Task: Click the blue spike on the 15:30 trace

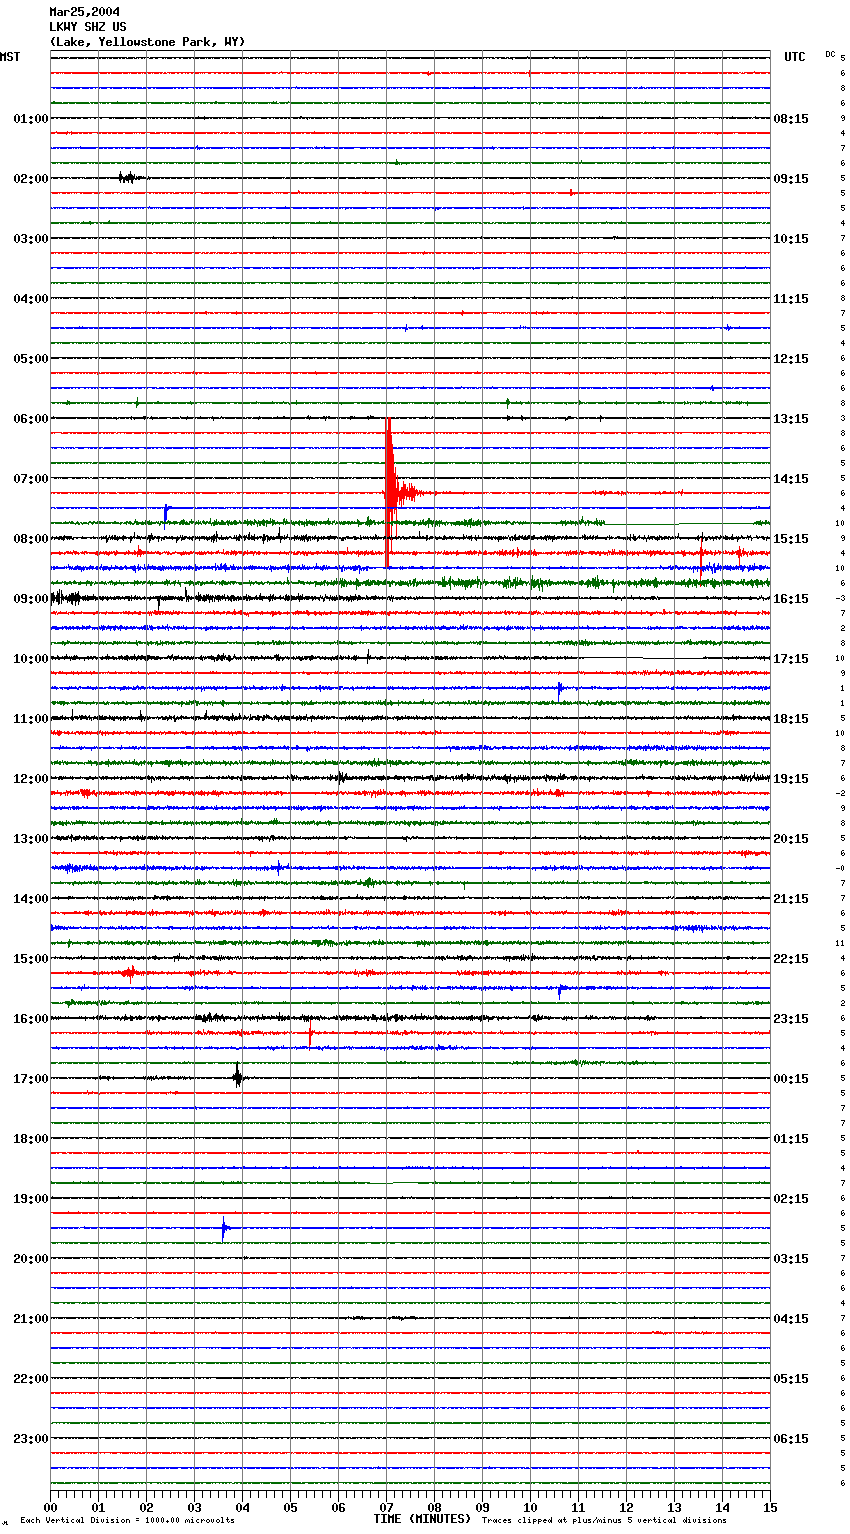Action: [560, 989]
